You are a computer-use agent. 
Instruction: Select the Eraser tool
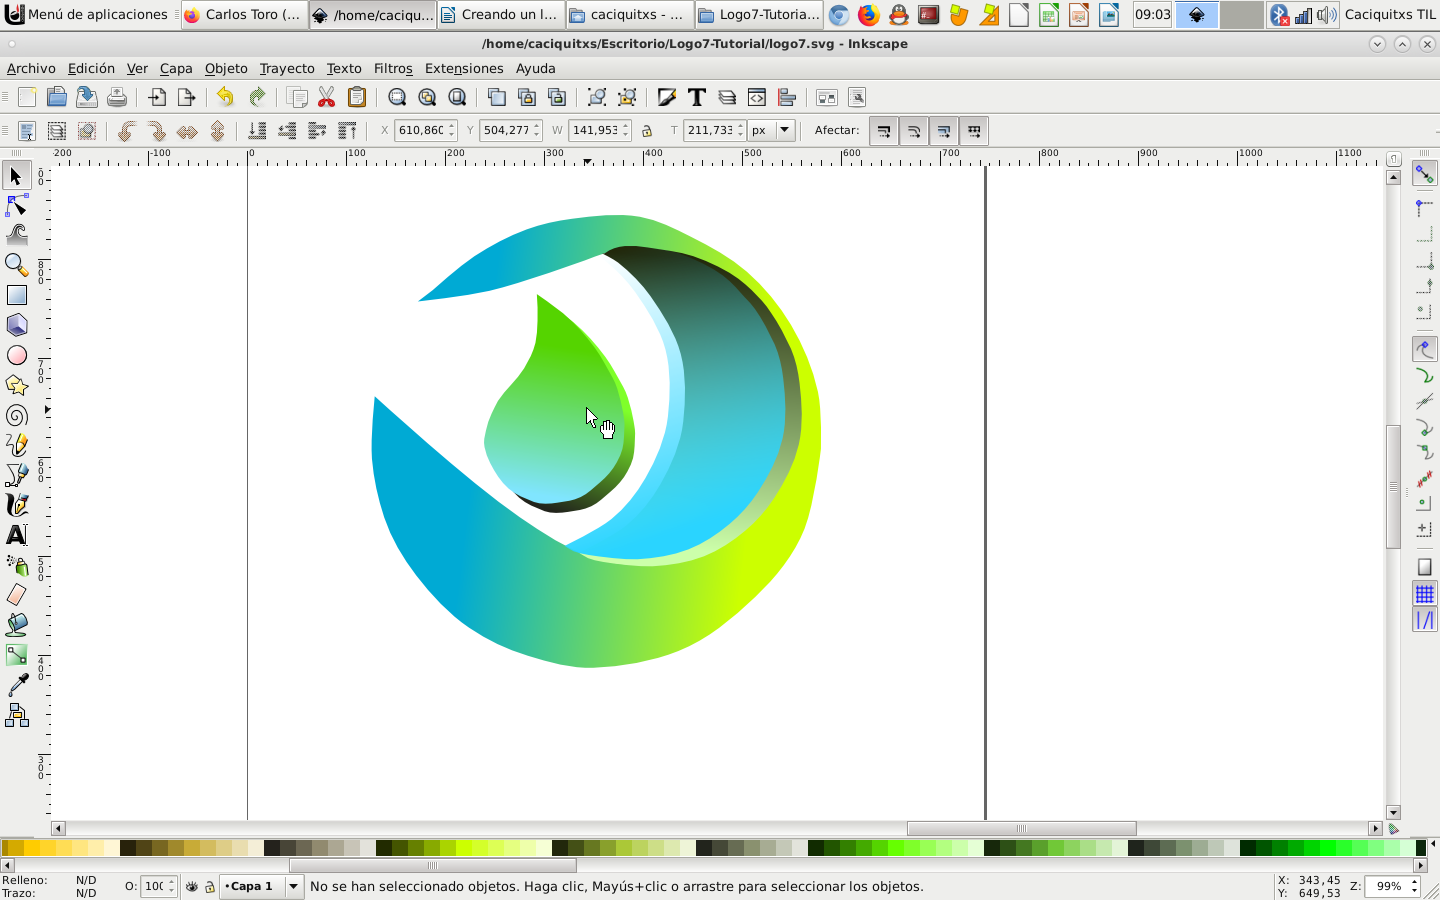click(17, 595)
